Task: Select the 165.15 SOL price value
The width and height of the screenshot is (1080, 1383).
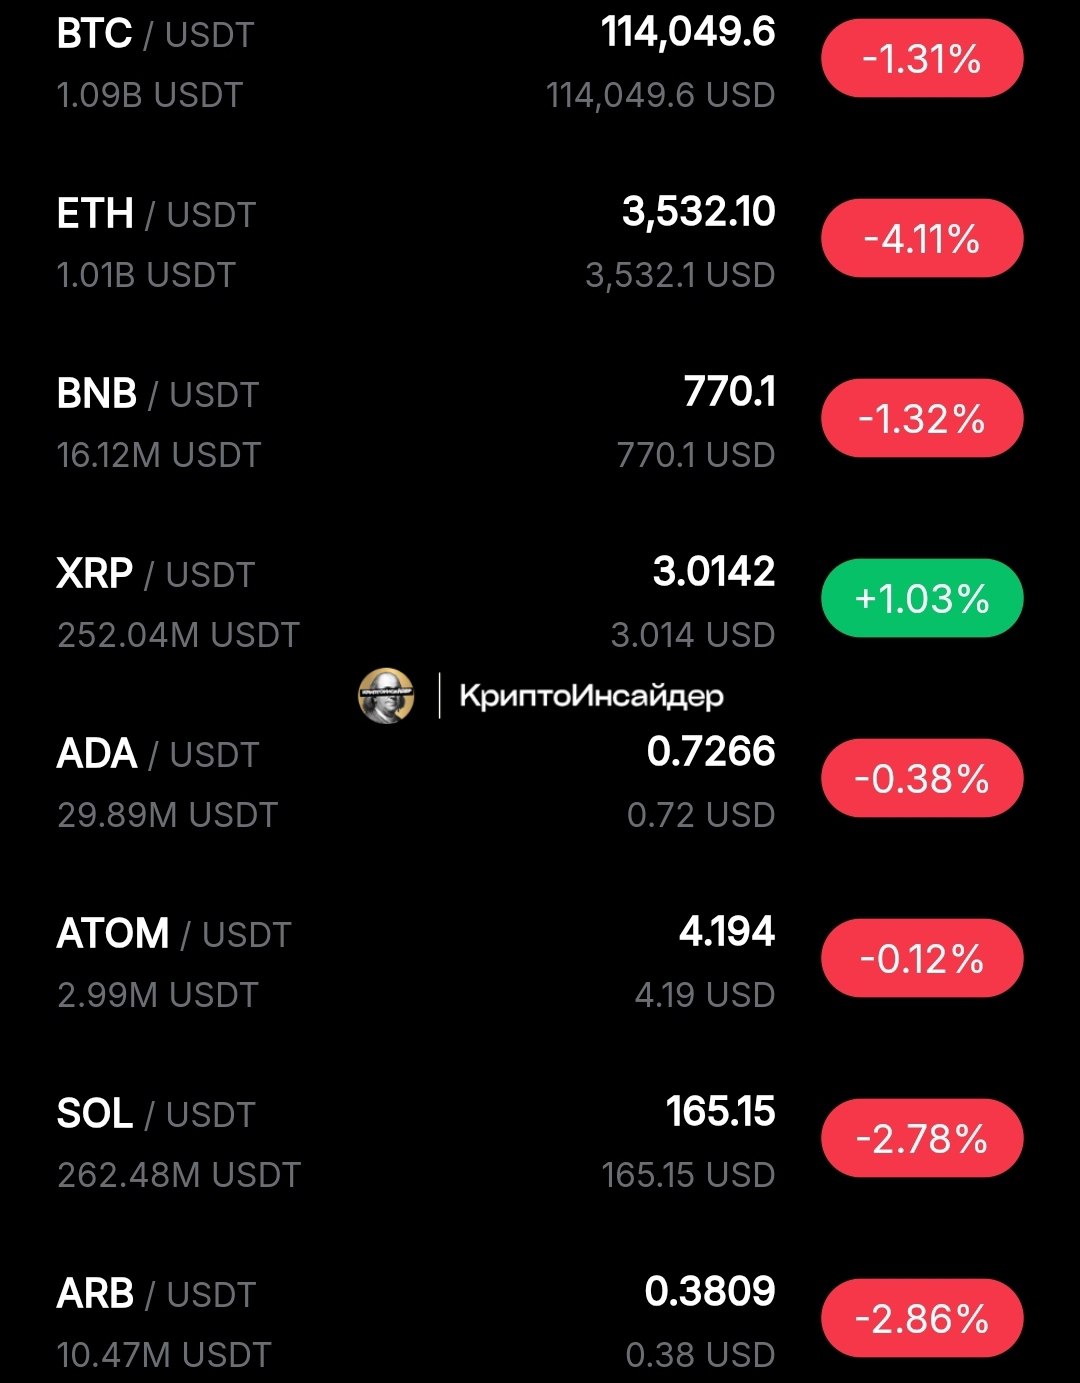Action: click(720, 1112)
